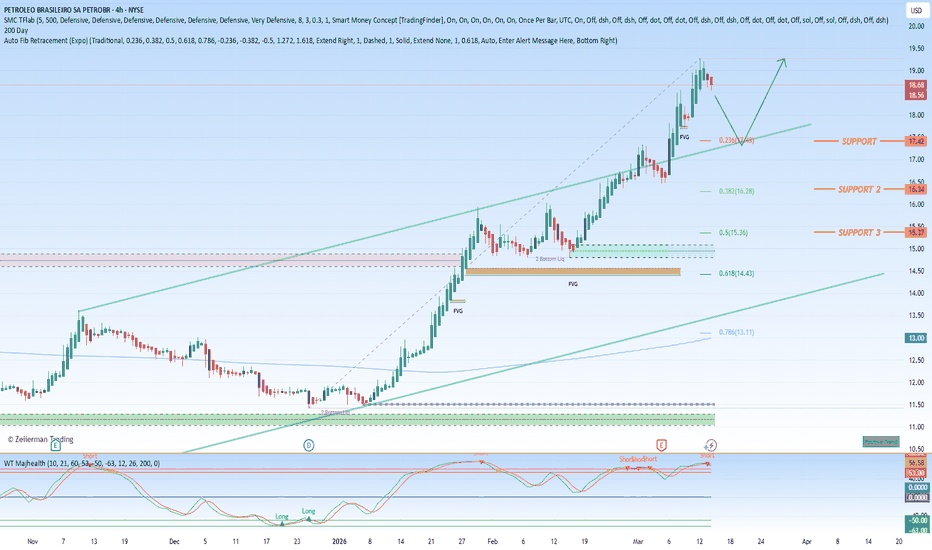The height and width of the screenshot is (550, 932).
Task: Click the lightning bolt event icon
Action: (x=711, y=445)
